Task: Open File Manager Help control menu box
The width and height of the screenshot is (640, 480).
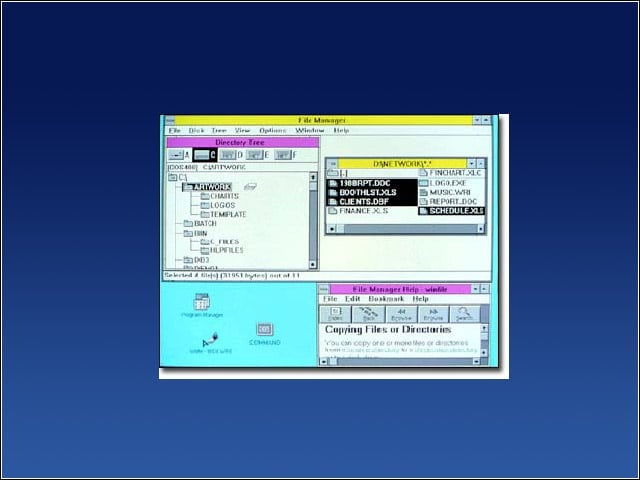Action: click(324, 289)
